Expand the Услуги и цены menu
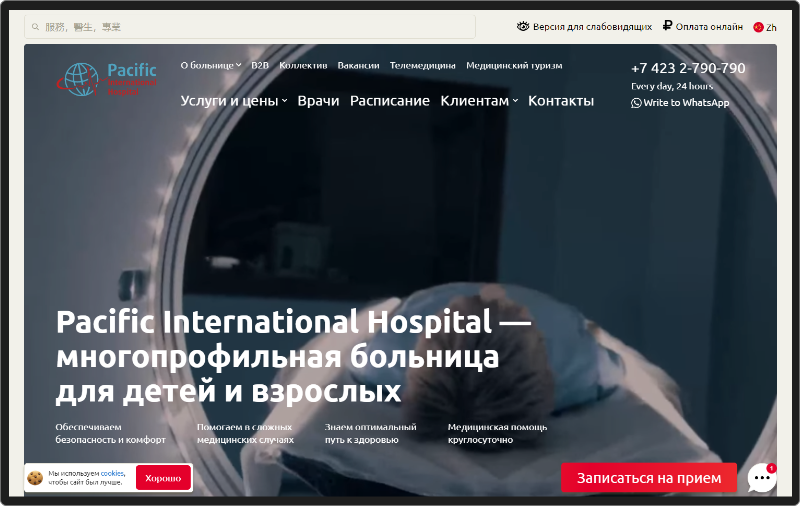Viewport: 800px width, 506px height. point(234,101)
